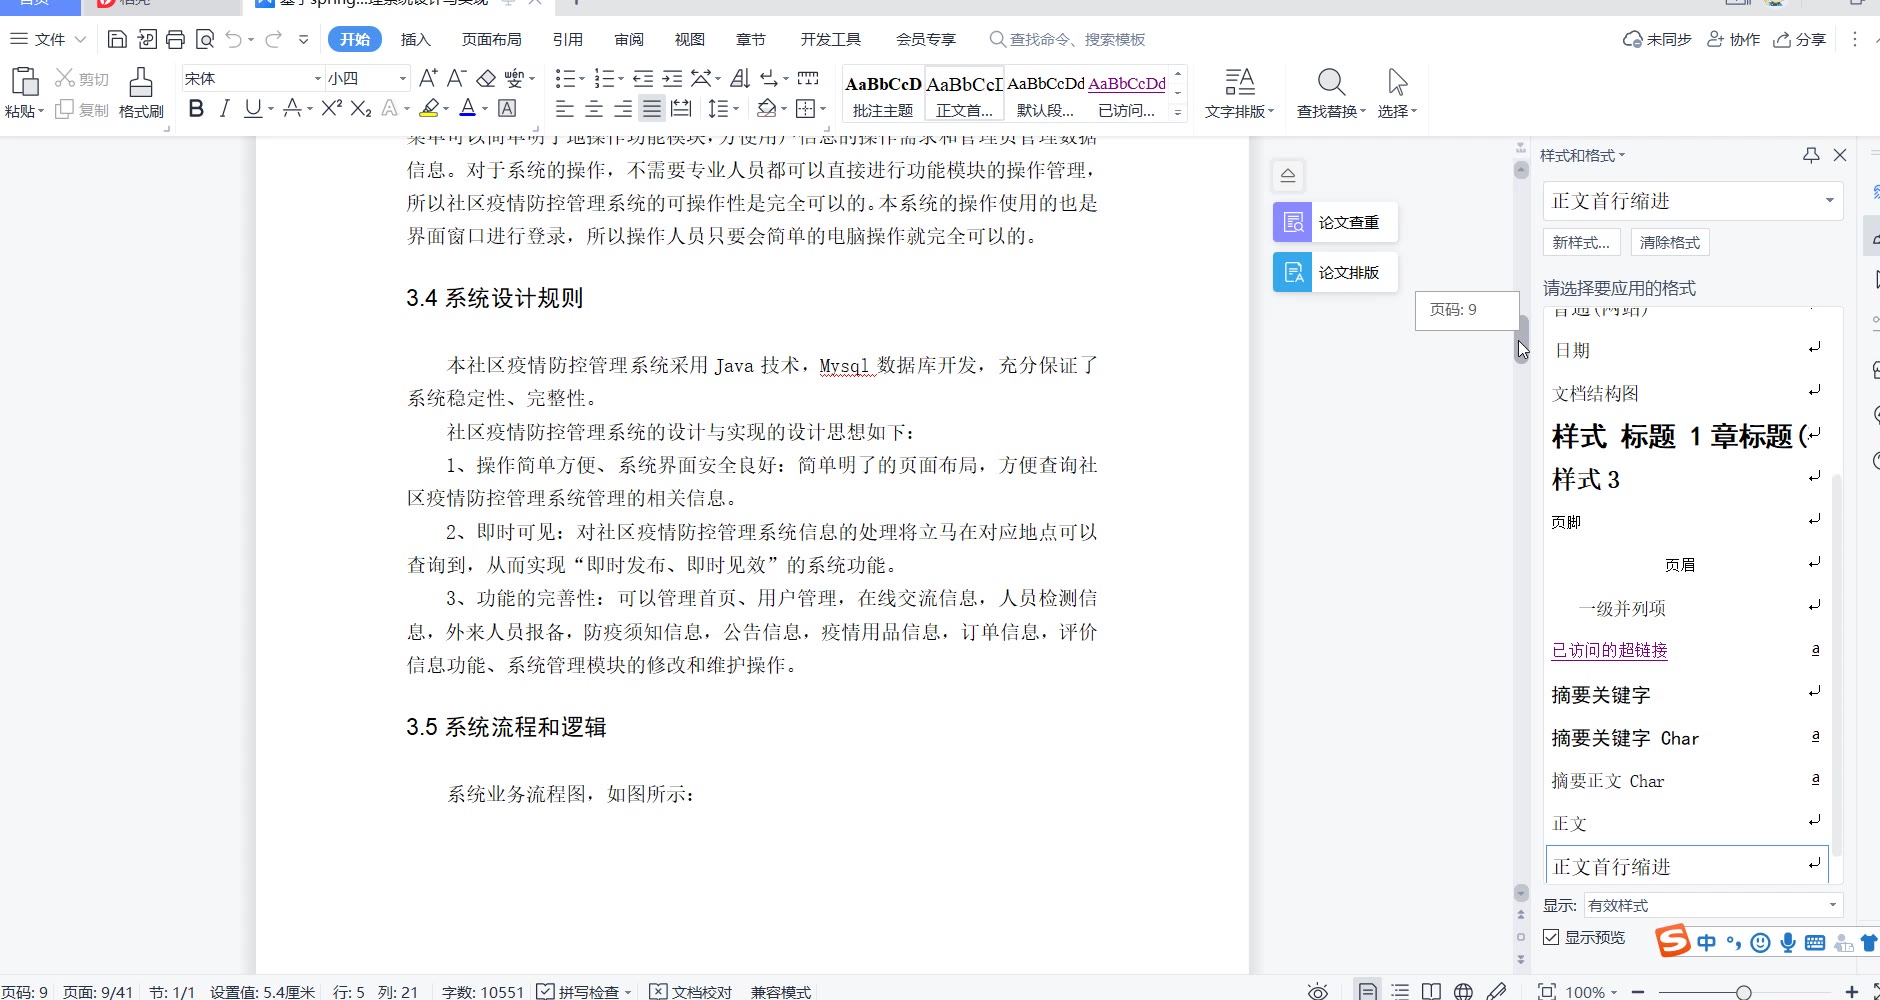Toggle Underline formatting
Screen dimensions: 1880x1000
click(x=252, y=108)
